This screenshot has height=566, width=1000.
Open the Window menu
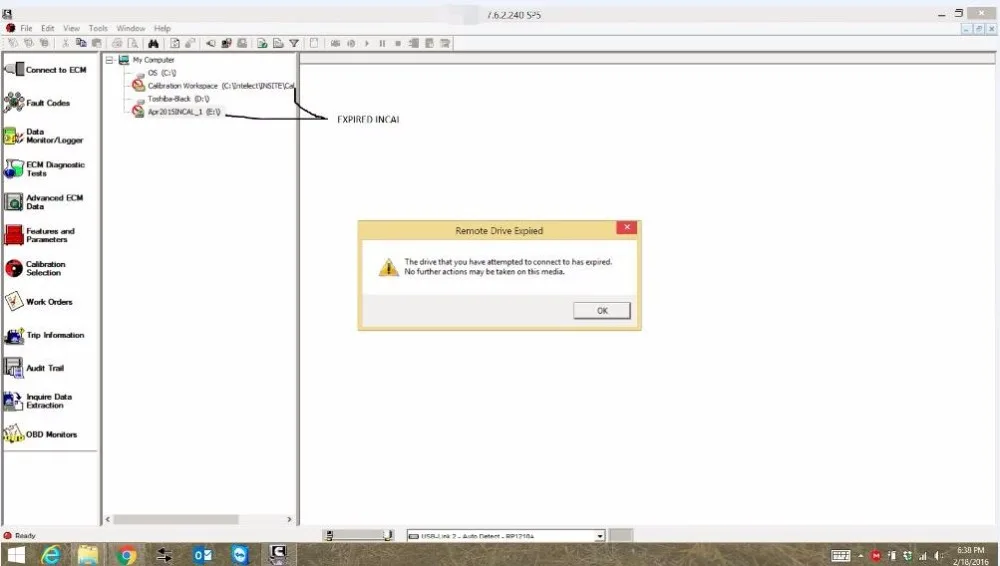(x=131, y=28)
